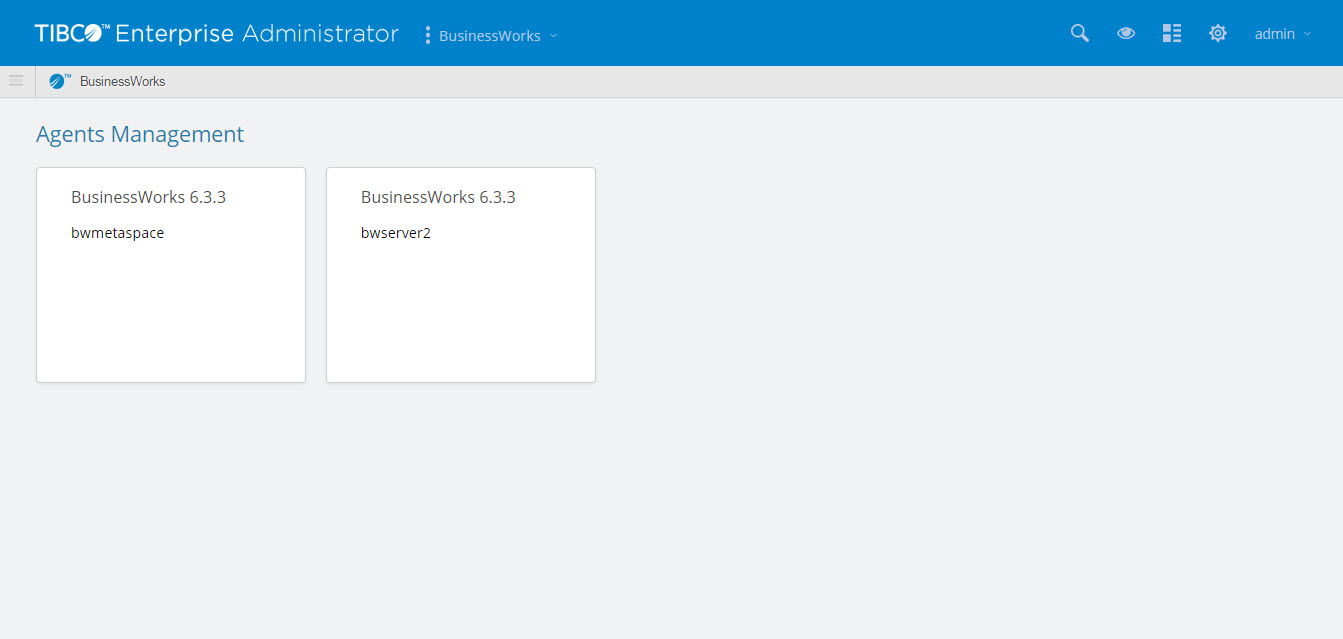Click the BusinessWorks breadcrumb link

pyautogui.click(x=123, y=82)
